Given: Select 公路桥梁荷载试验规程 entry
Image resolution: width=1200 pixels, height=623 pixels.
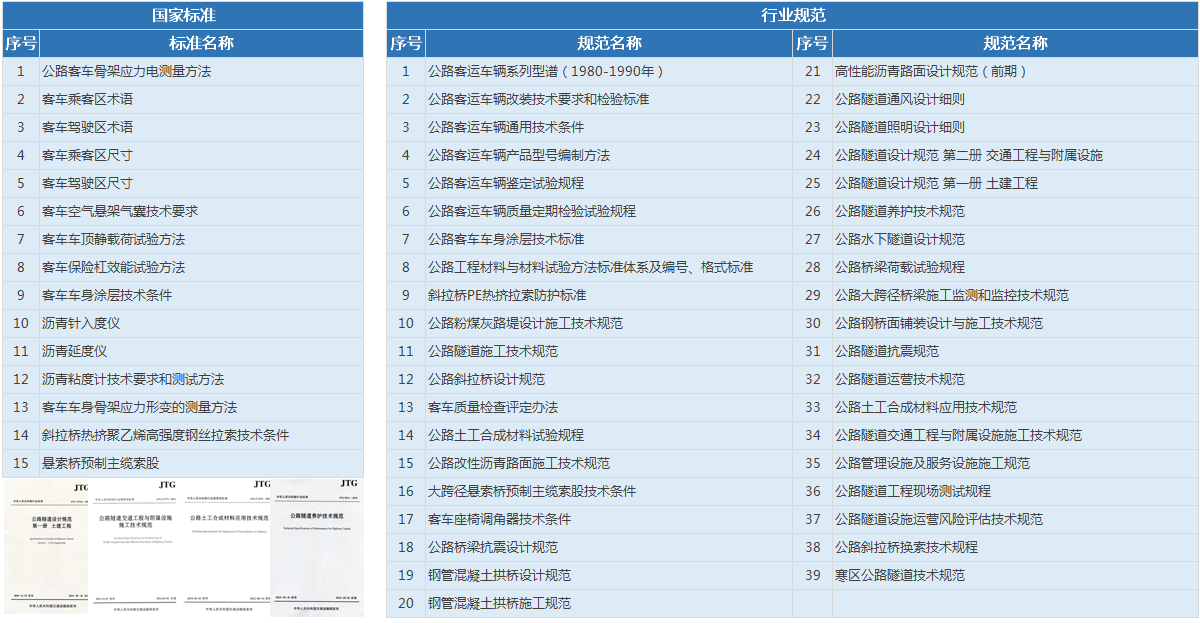Looking at the screenshot, I should point(899,267).
